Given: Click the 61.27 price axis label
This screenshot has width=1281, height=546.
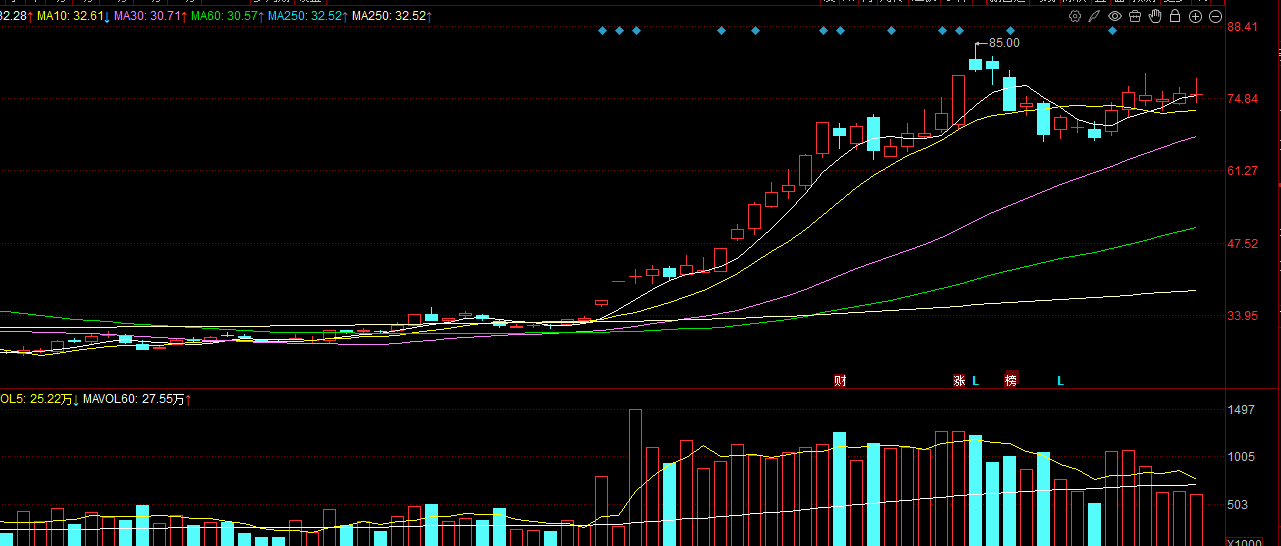Looking at the screenshot, I should [1242, 171].
